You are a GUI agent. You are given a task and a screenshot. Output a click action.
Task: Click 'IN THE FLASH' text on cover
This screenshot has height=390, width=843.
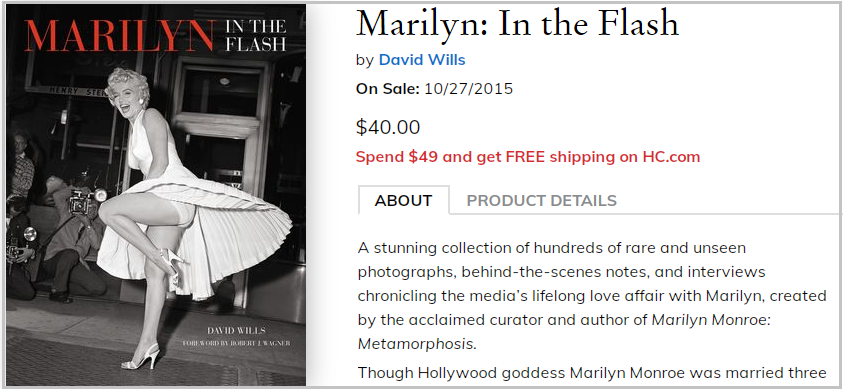(255, 36)
